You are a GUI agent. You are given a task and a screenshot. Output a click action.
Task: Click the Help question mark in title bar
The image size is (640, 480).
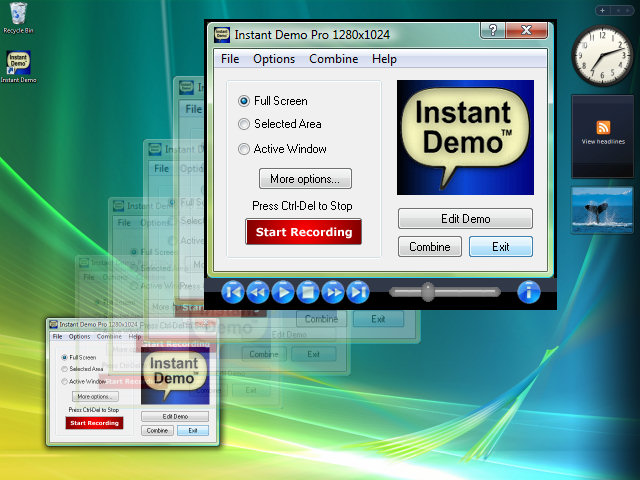[x=493, y=30]
